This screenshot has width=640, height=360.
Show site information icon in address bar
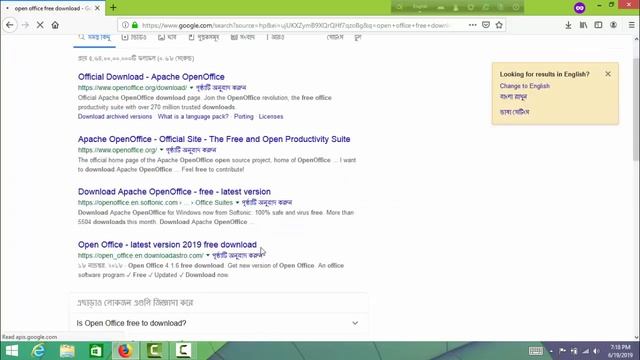pyautogui.click(x=125, y=25)
